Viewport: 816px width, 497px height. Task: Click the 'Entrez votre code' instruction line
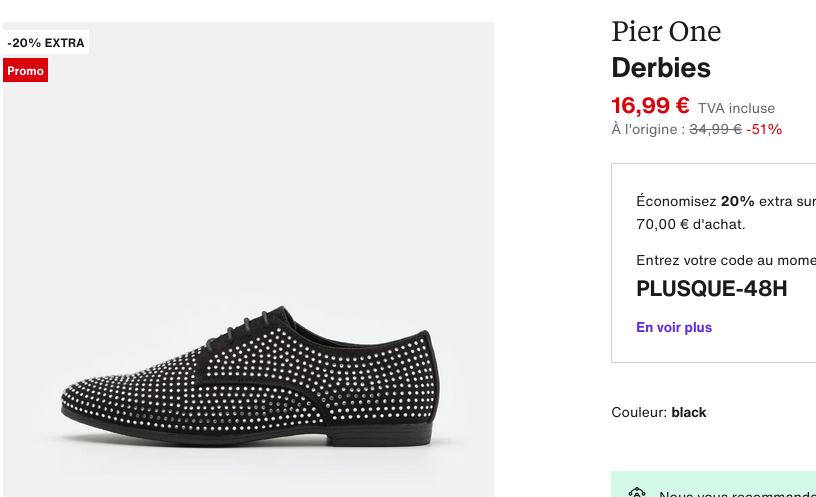tap(725, 260)
